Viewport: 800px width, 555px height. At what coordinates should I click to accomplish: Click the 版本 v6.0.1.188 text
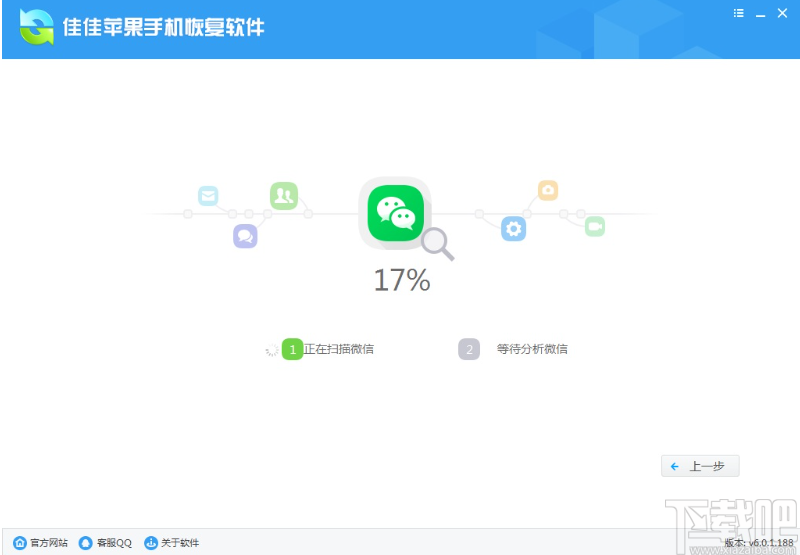pyautogui.click(x=759, y=543)
